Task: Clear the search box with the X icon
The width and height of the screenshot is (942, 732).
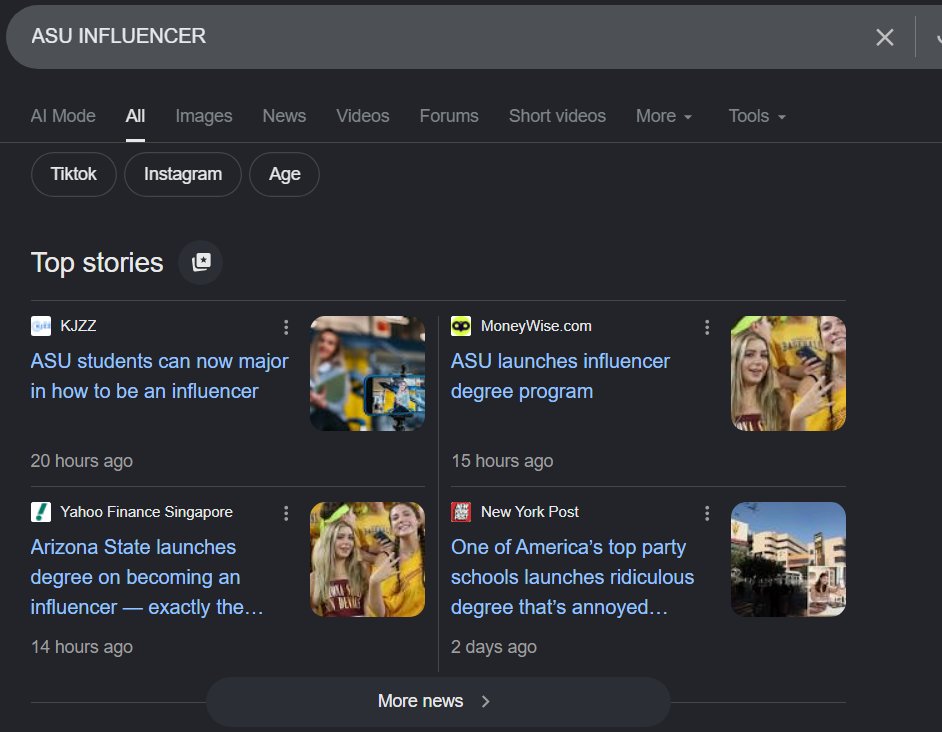Action: 884,37
